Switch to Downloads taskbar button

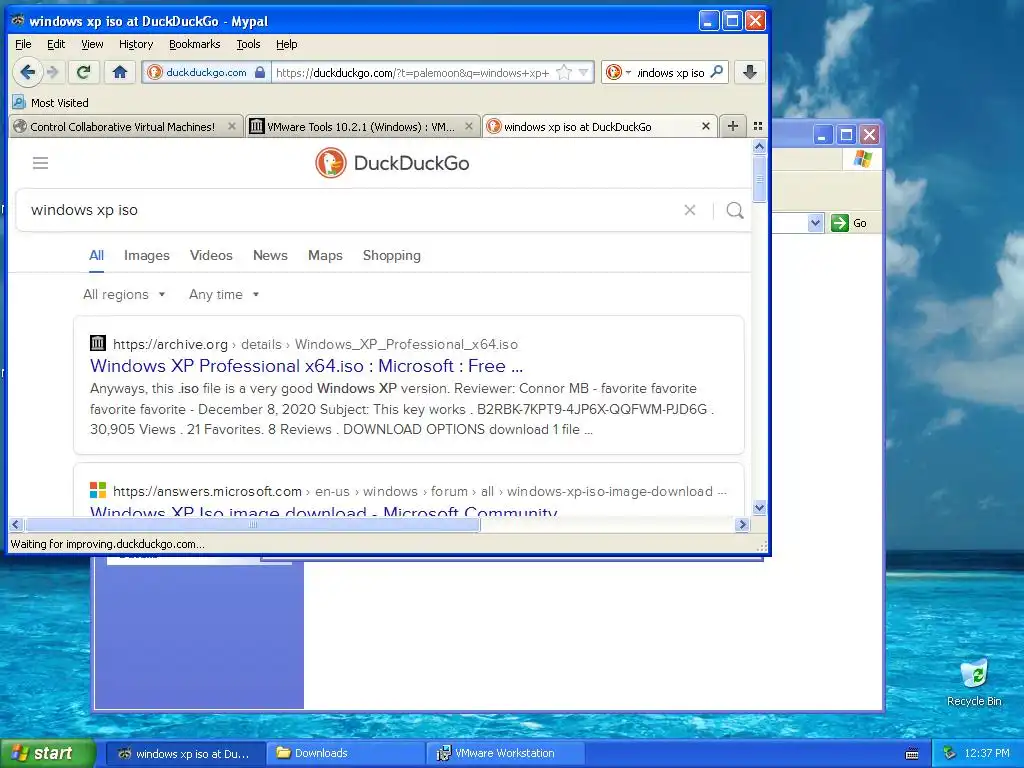(x=346, y=753)
